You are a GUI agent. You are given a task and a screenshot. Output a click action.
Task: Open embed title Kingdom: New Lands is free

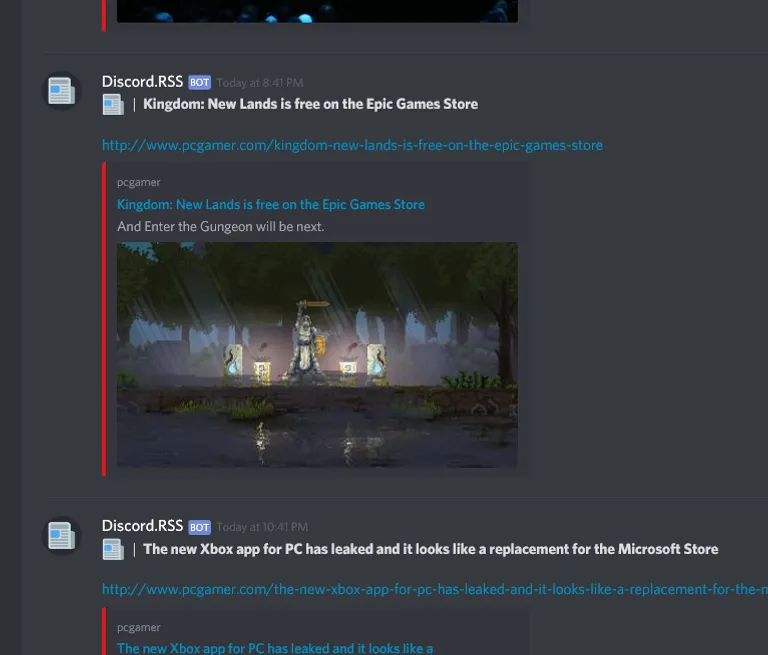click(271, 205)
